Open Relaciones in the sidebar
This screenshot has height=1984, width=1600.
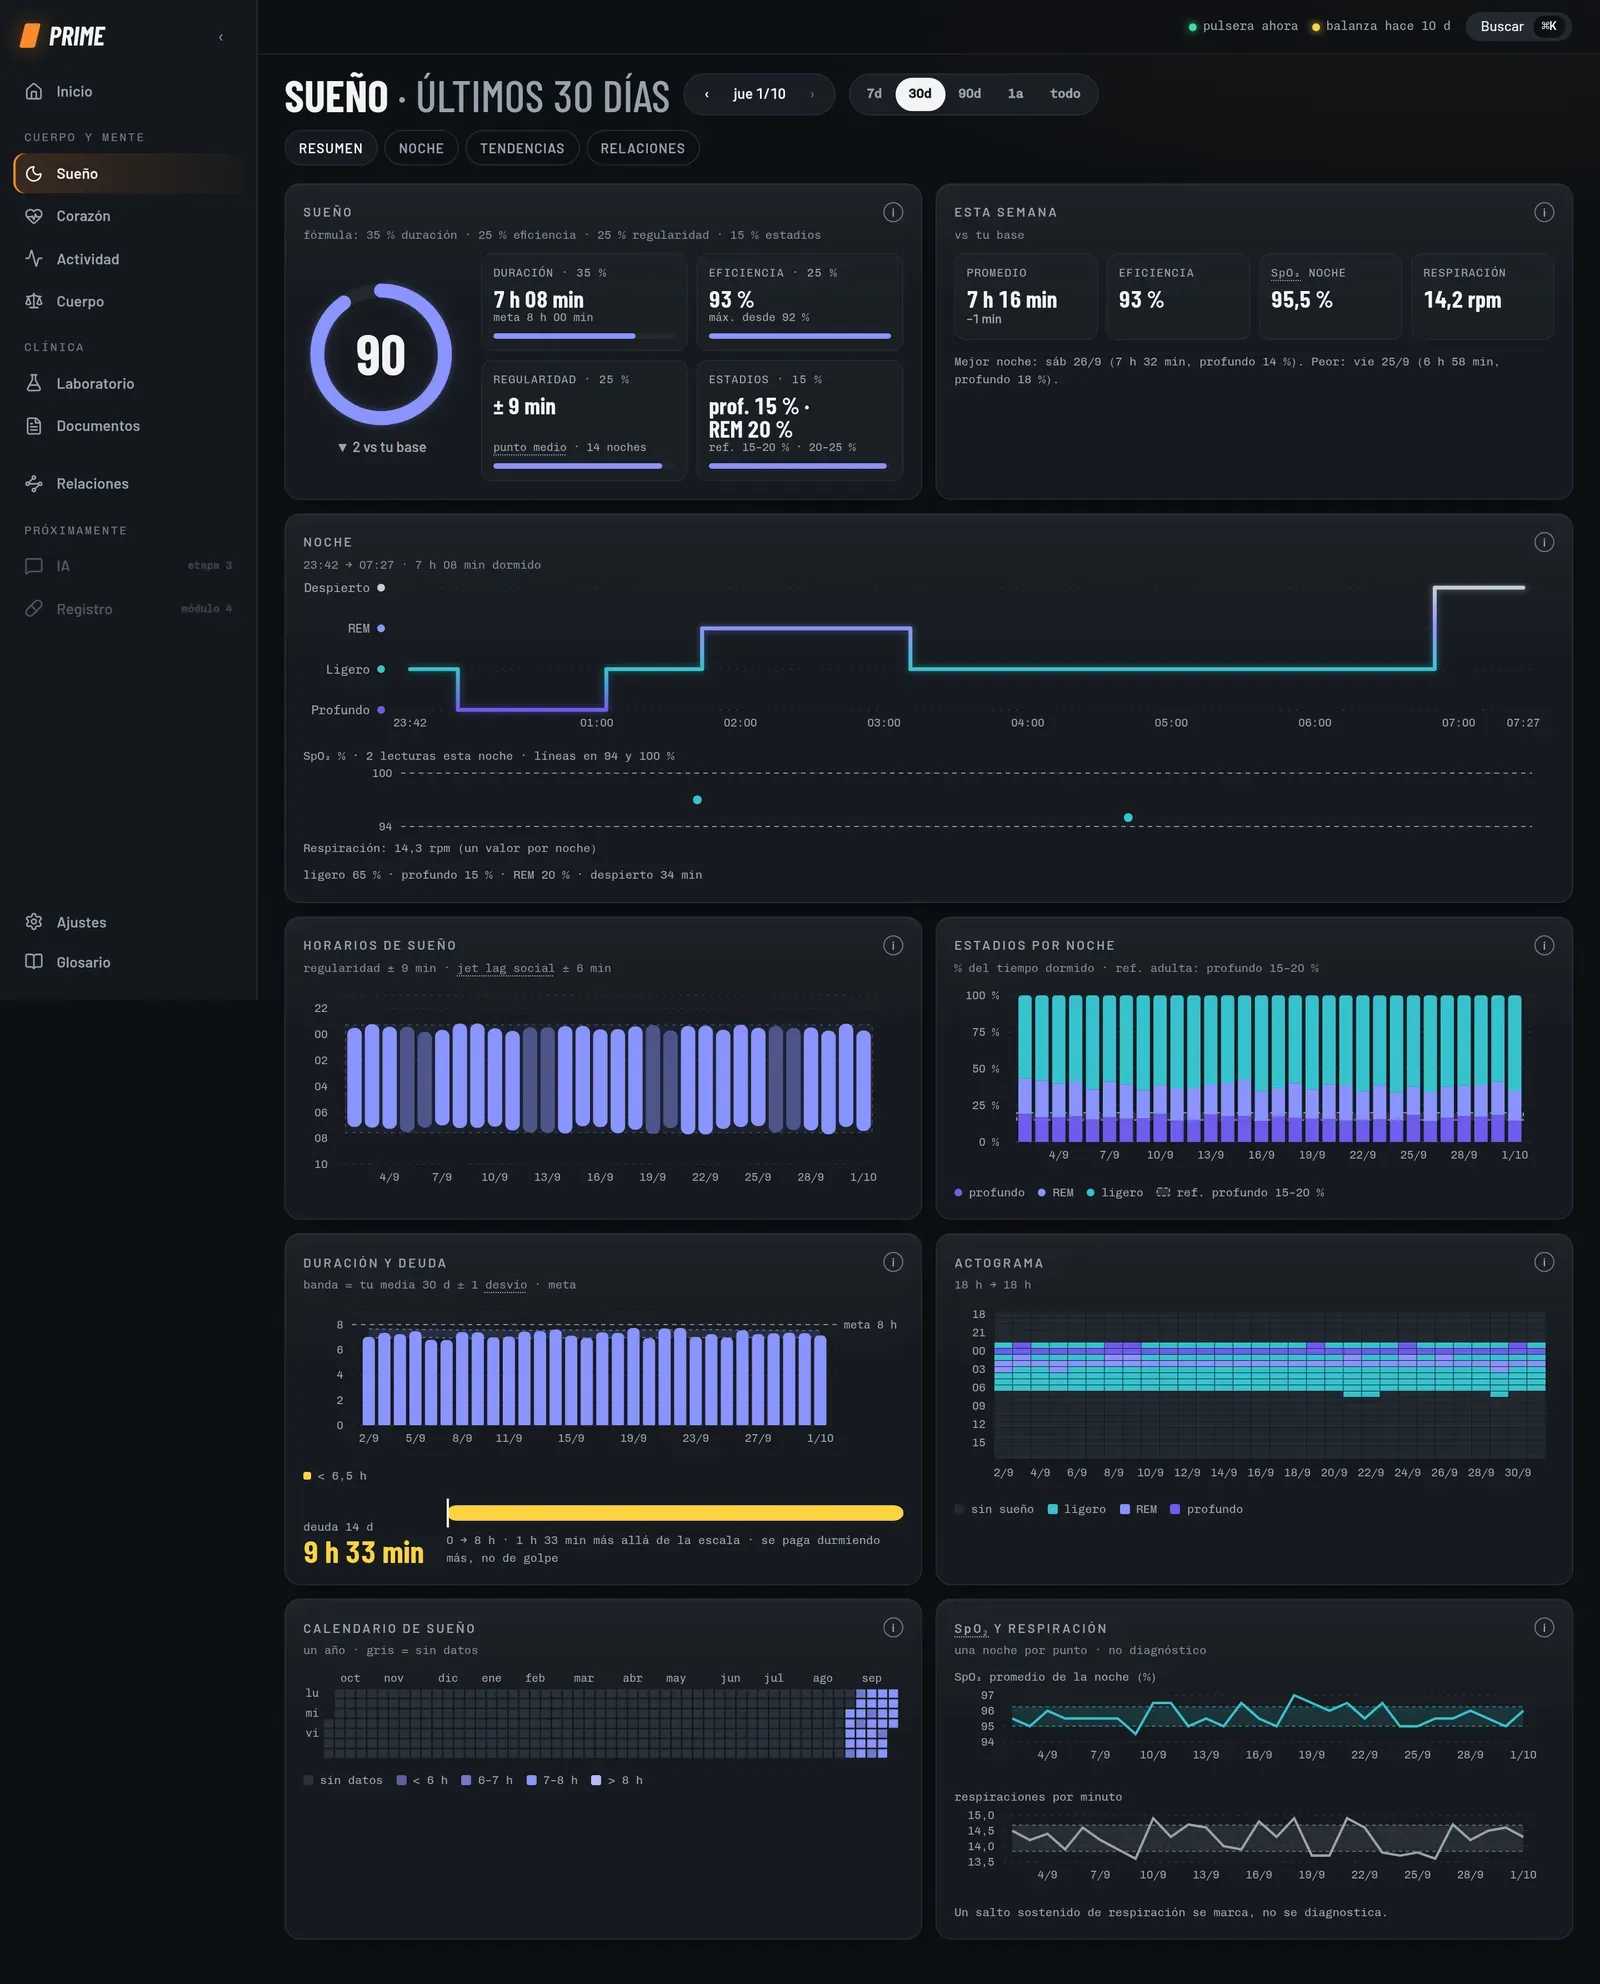click(x=128, y=484)
